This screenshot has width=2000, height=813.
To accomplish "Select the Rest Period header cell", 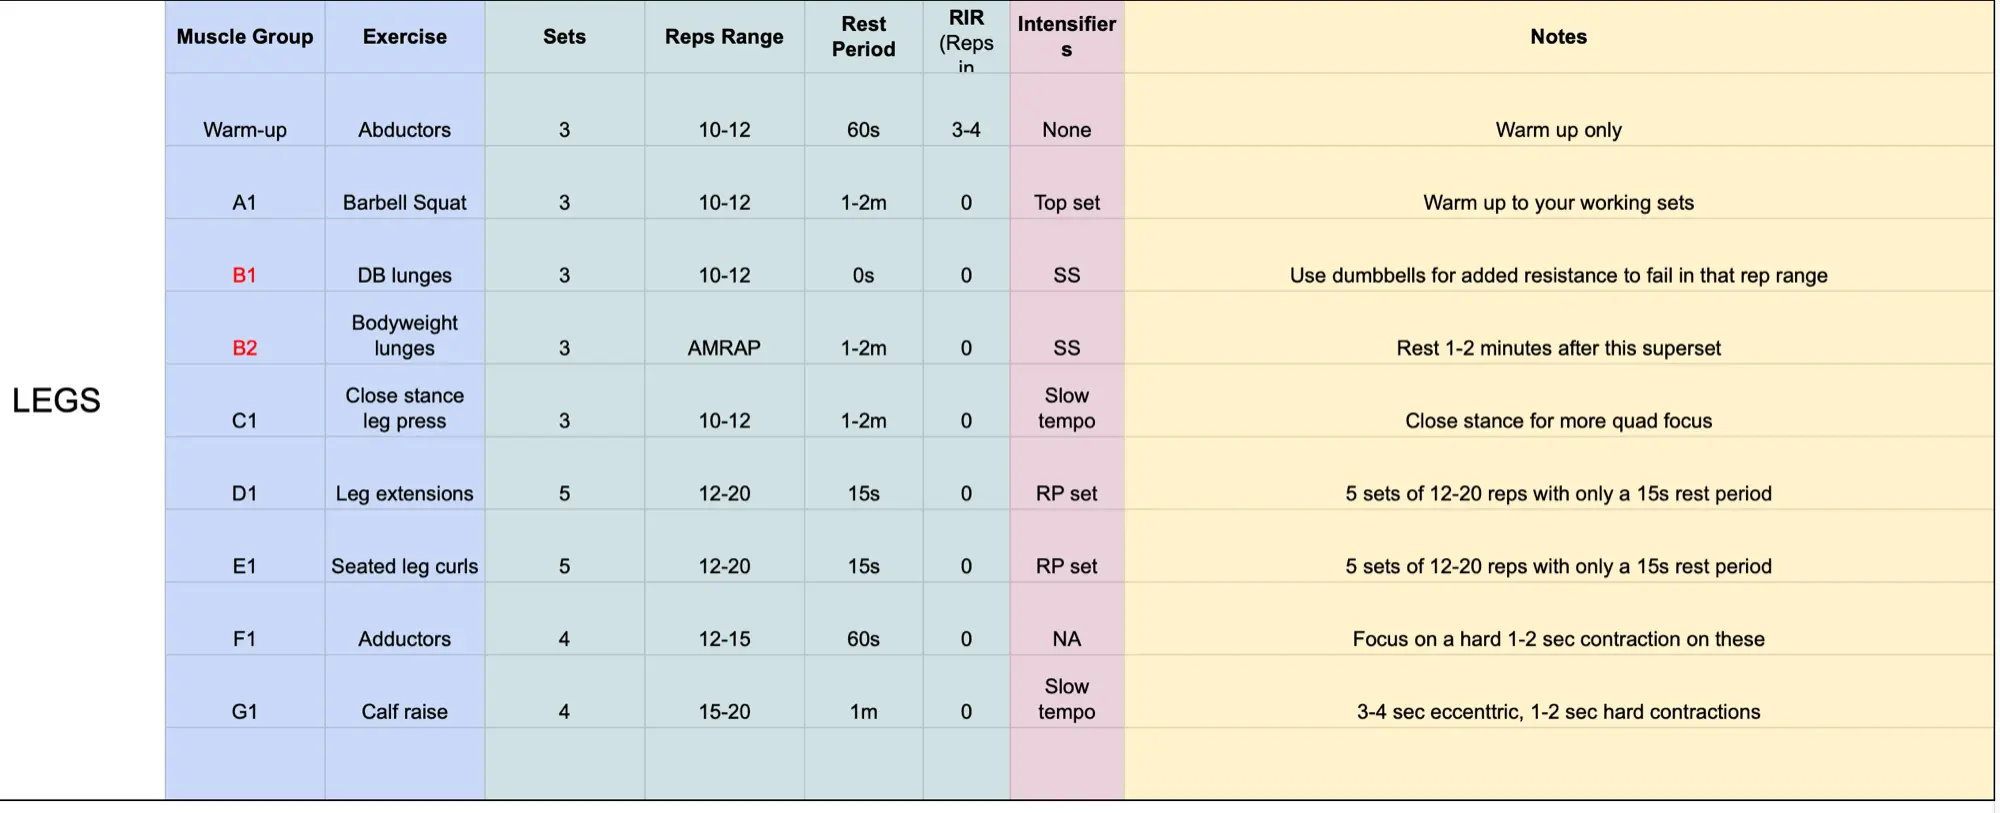I will (863, 37).
